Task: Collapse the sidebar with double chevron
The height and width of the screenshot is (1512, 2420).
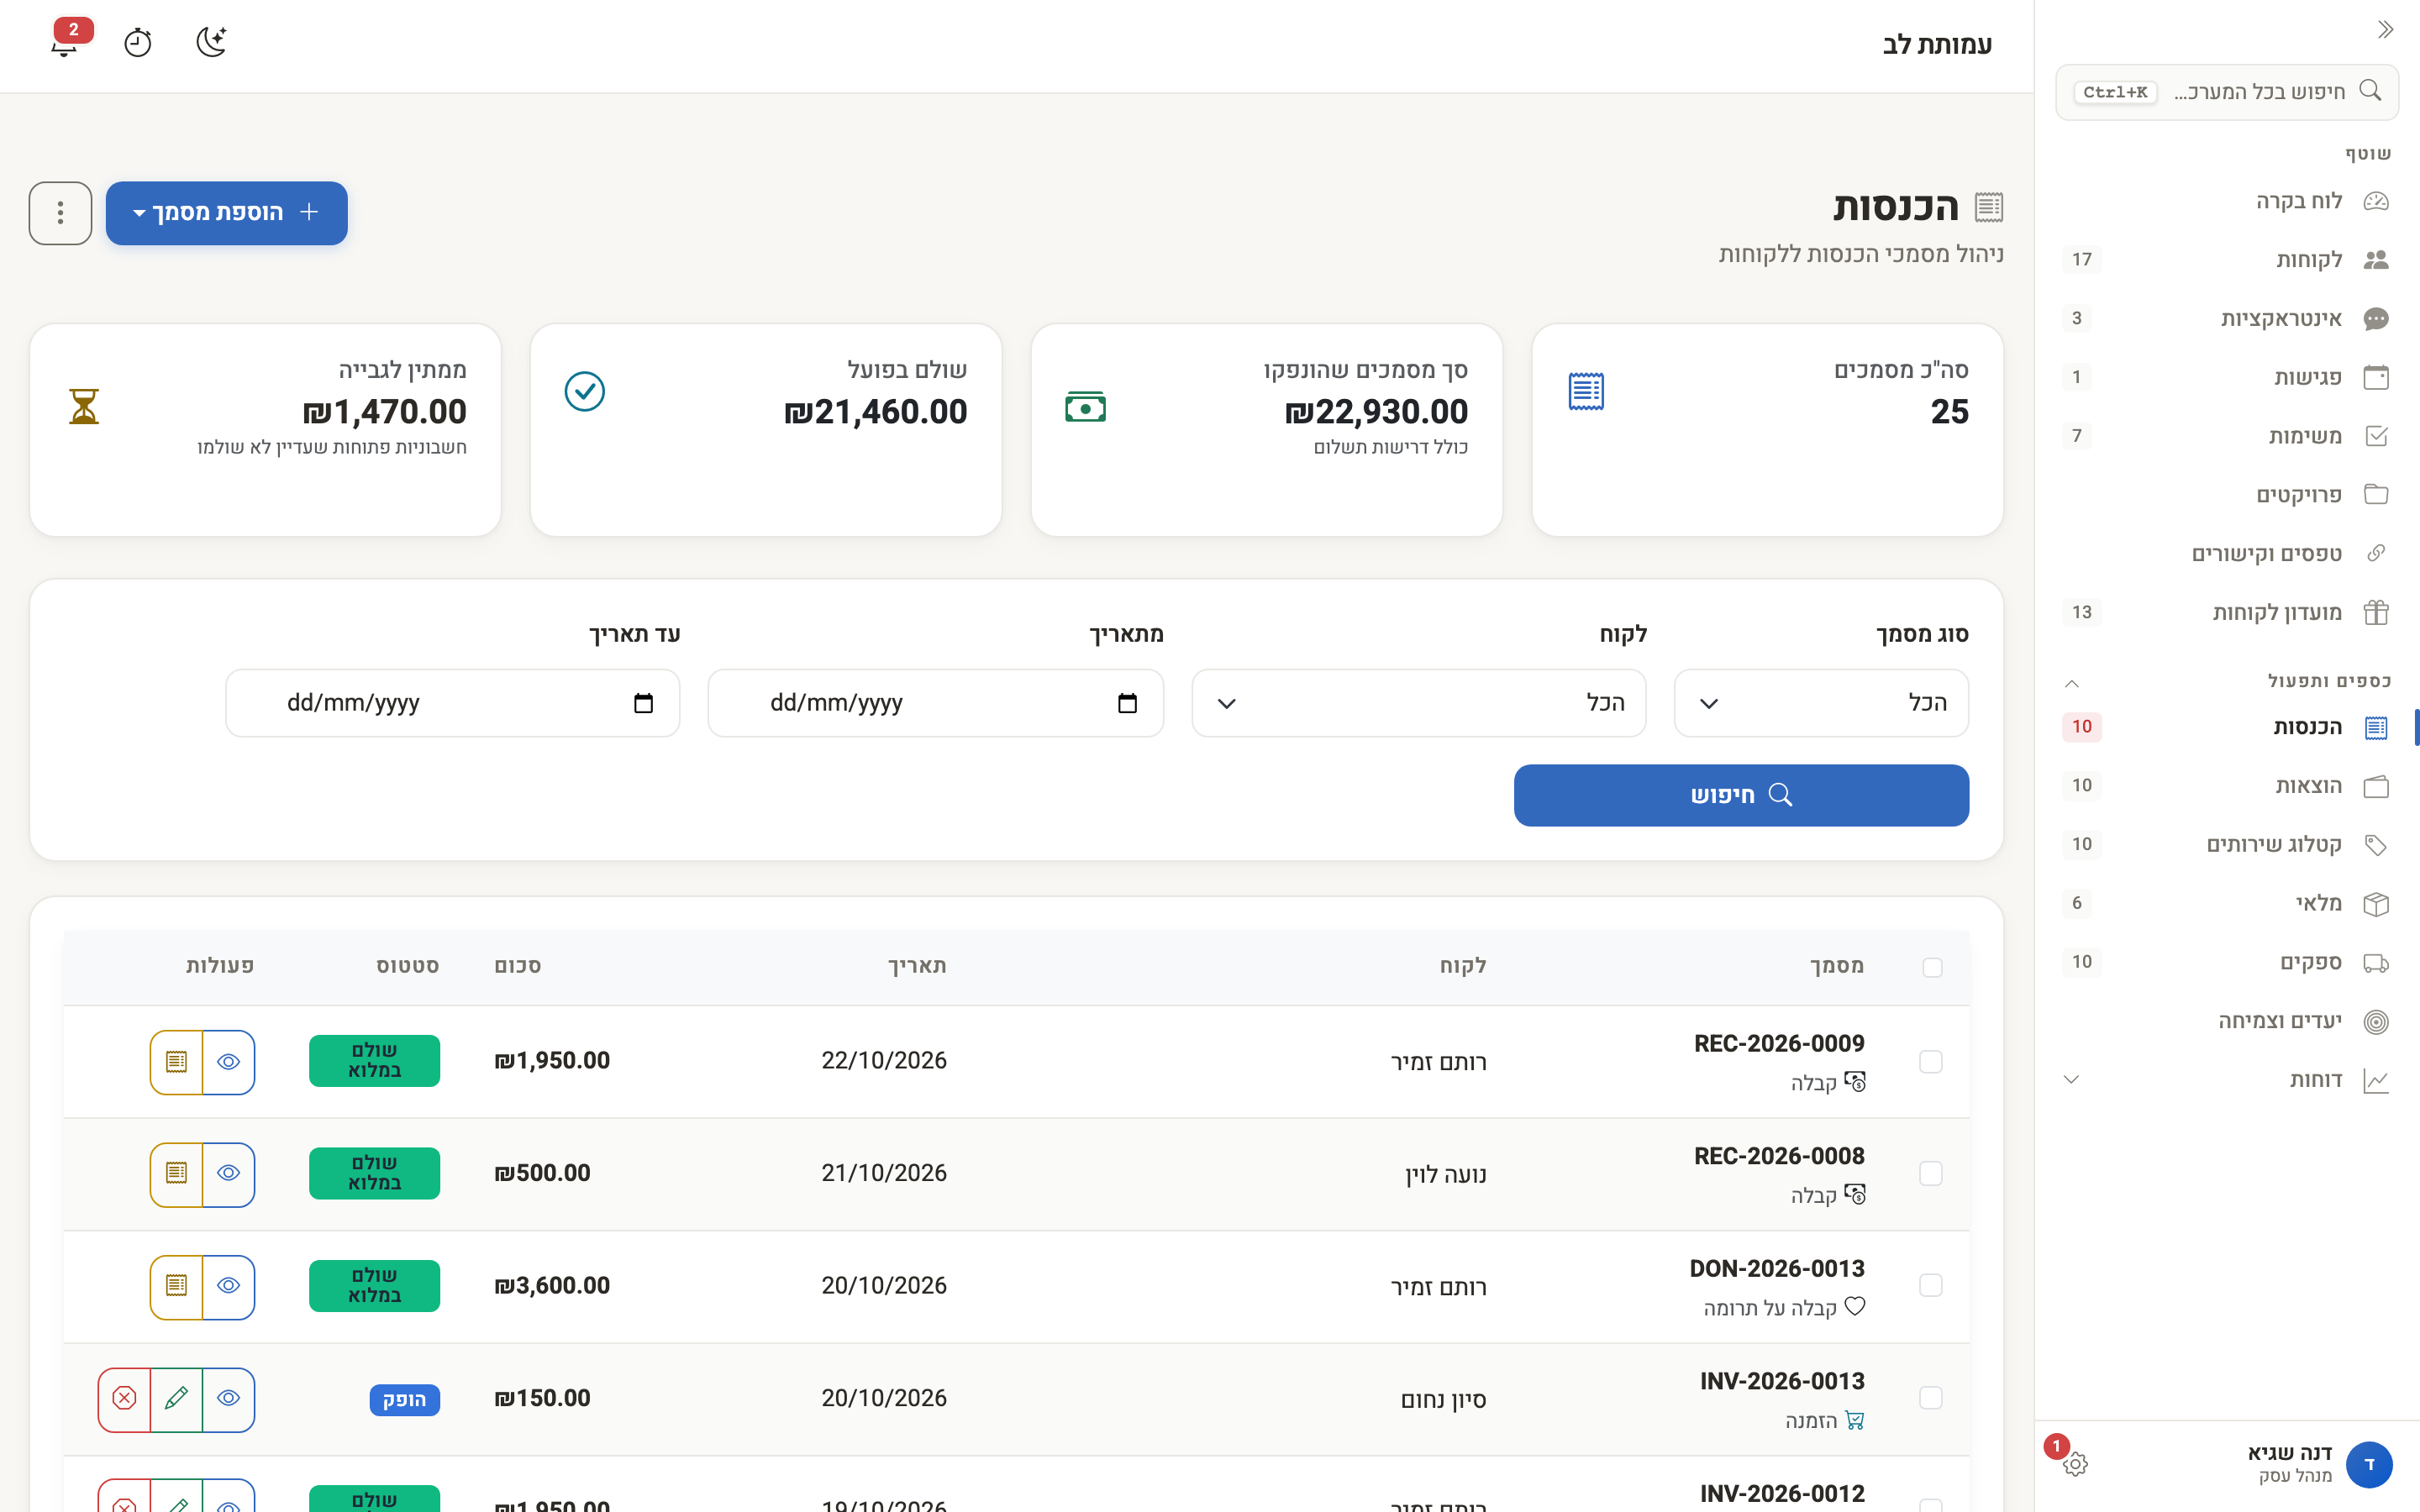Action: pyautogui.click(x=2385, y=29)
